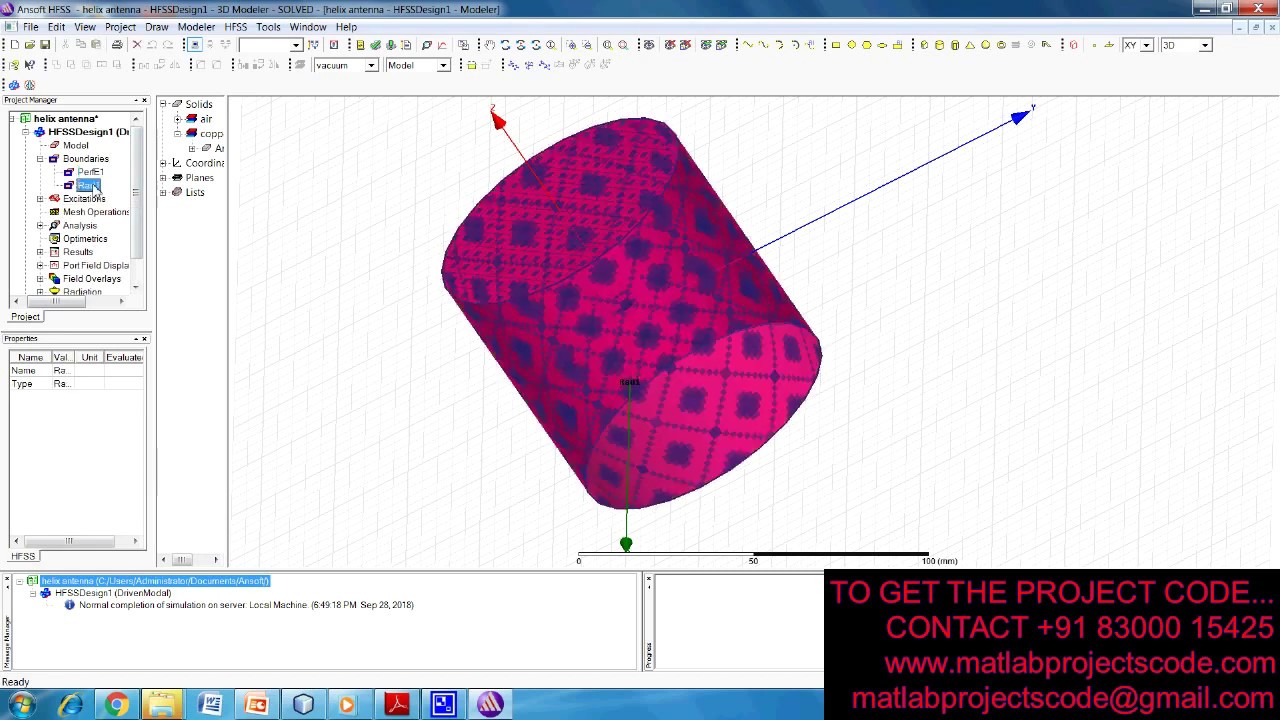Open the Draw menu
The height and width of the screenshot is (720, 1280).
[x=156, y=27]
